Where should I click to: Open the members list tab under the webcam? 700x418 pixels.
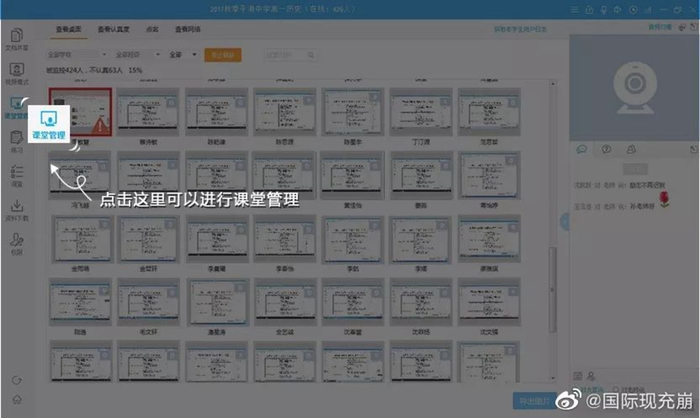pyautogui.click(x=631, y=149)
